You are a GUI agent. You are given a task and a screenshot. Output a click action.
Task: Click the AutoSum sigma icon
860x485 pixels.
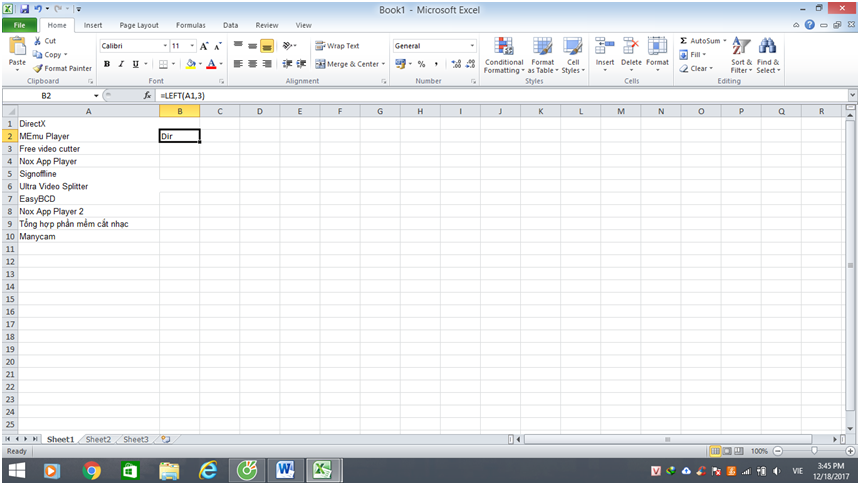click(684, 41)
